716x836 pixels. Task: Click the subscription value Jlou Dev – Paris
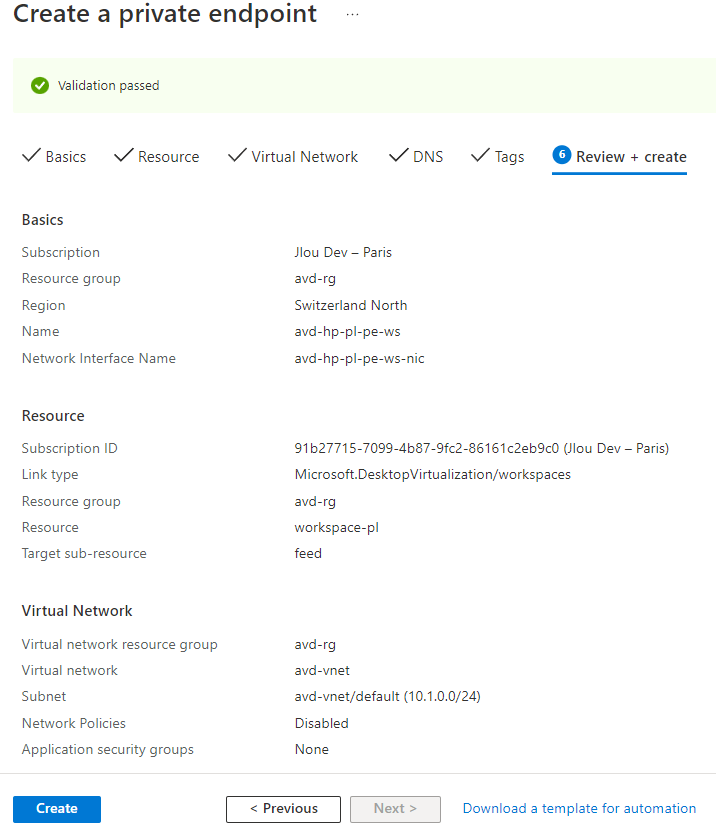click(343, 252)
